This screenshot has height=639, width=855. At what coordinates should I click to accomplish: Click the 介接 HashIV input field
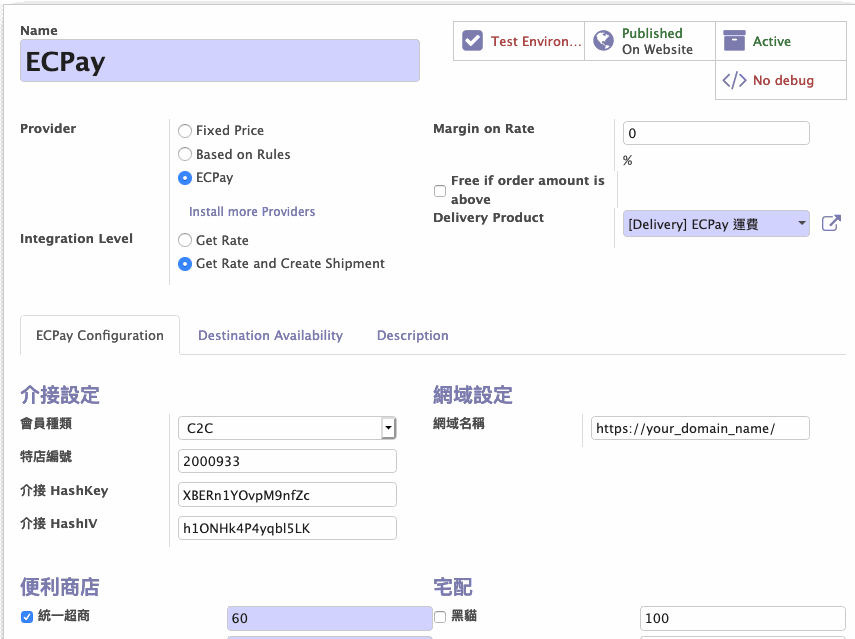(x=287, y=528)
